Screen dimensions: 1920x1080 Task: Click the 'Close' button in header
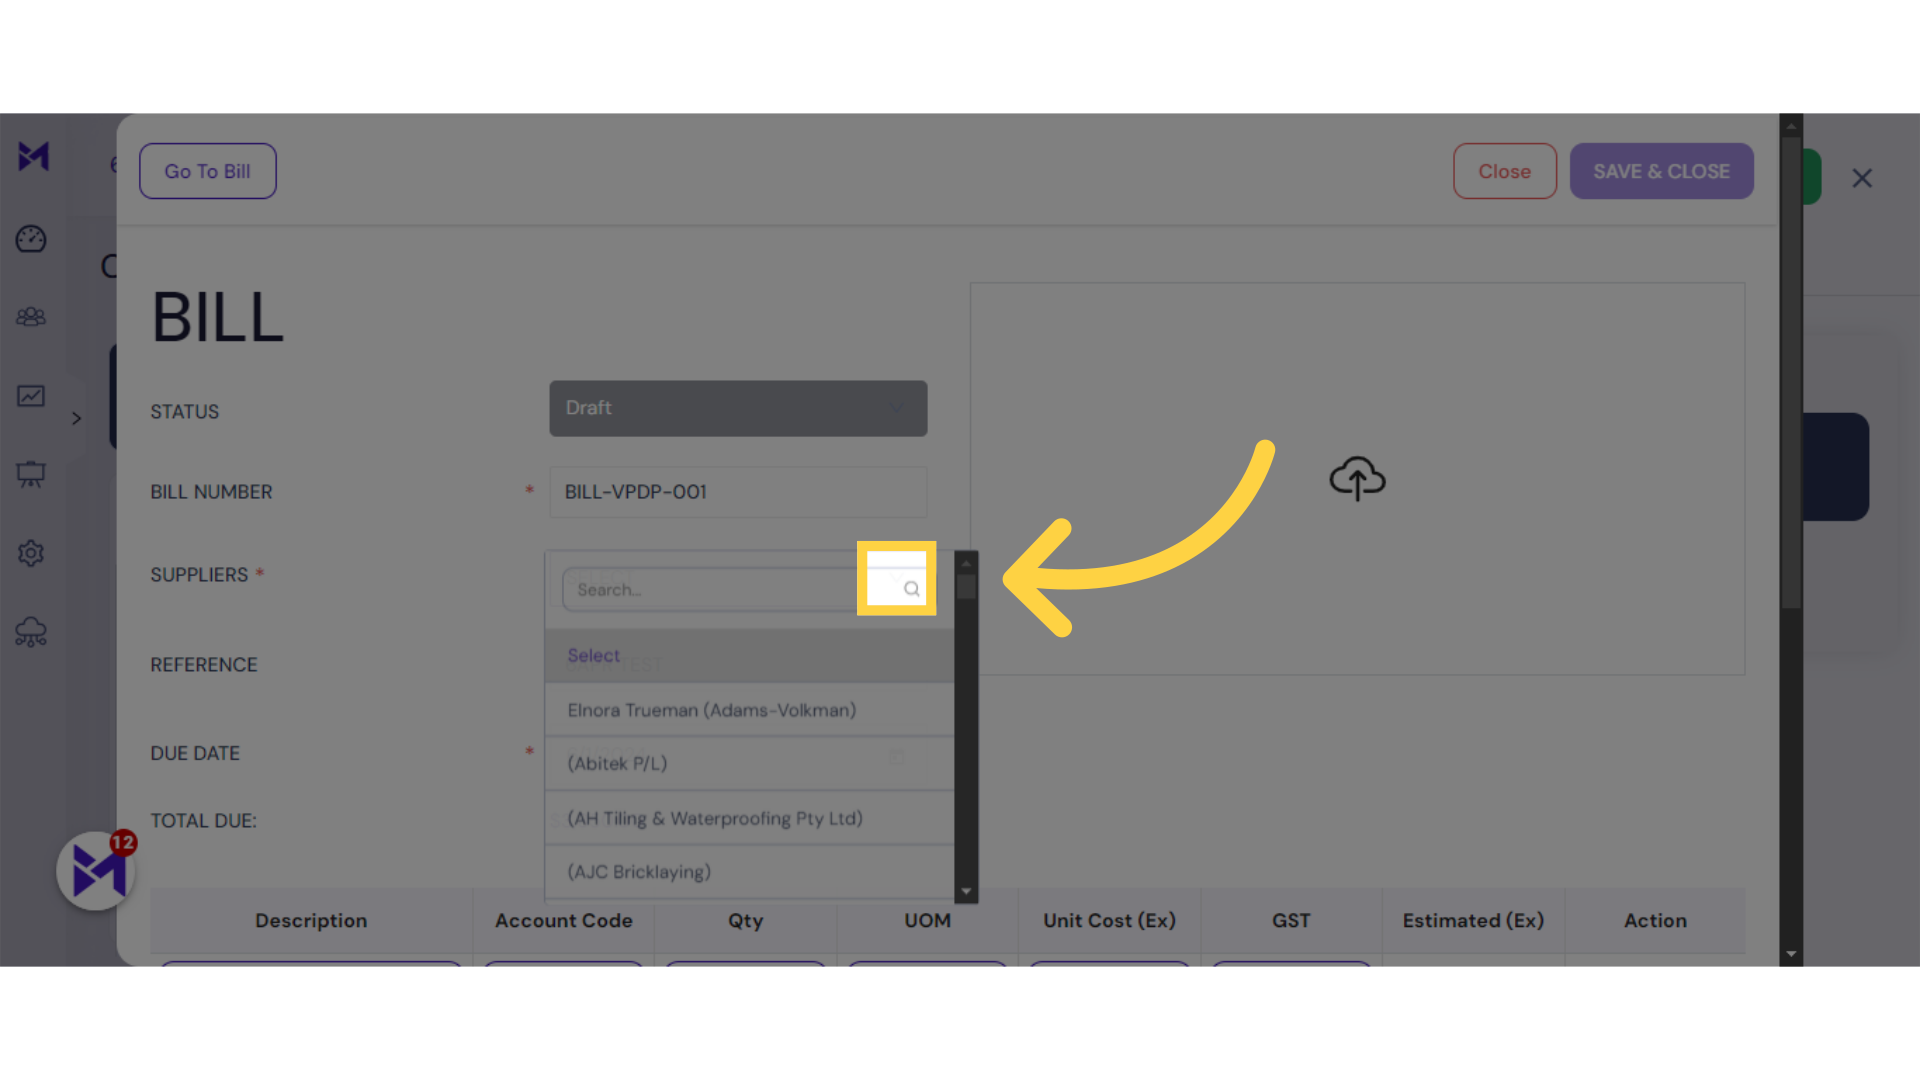tap(1505, 170)
